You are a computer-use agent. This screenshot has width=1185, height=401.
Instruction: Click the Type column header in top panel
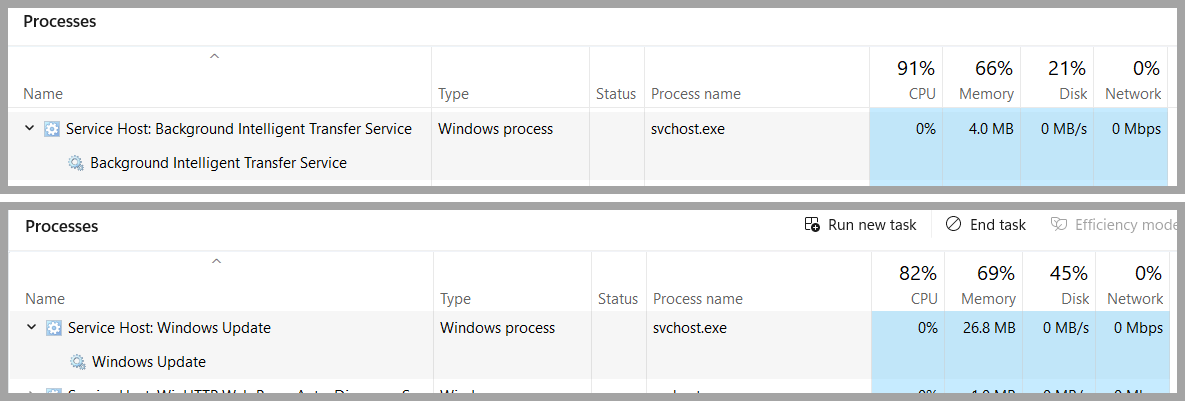(x=454, y=94)
